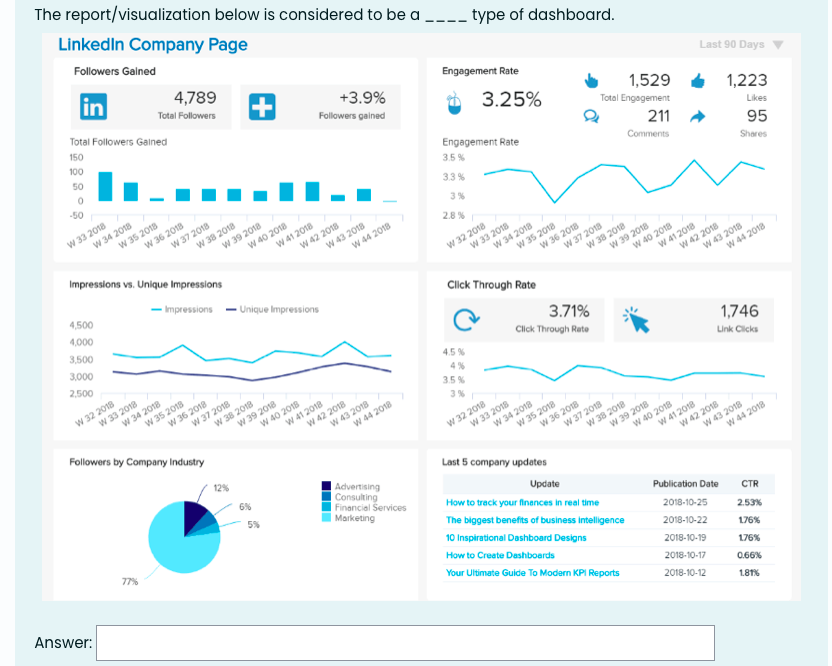Screen dimensions: 832x666
Task: Open the link How to Create Dashboards
Action: coord(499,555)
